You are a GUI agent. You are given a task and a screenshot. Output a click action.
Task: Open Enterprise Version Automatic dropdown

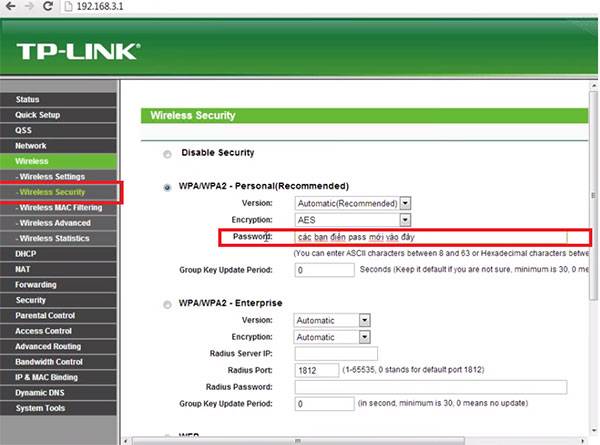click(332, 320)
